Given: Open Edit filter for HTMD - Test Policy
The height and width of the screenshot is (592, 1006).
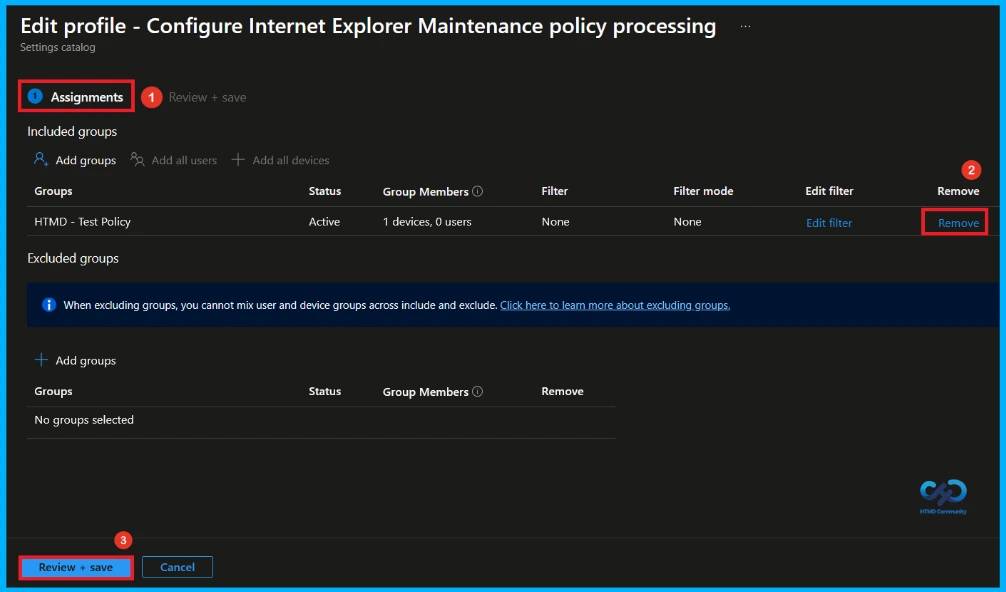Looking at the screenshot, I should point(829,223).
